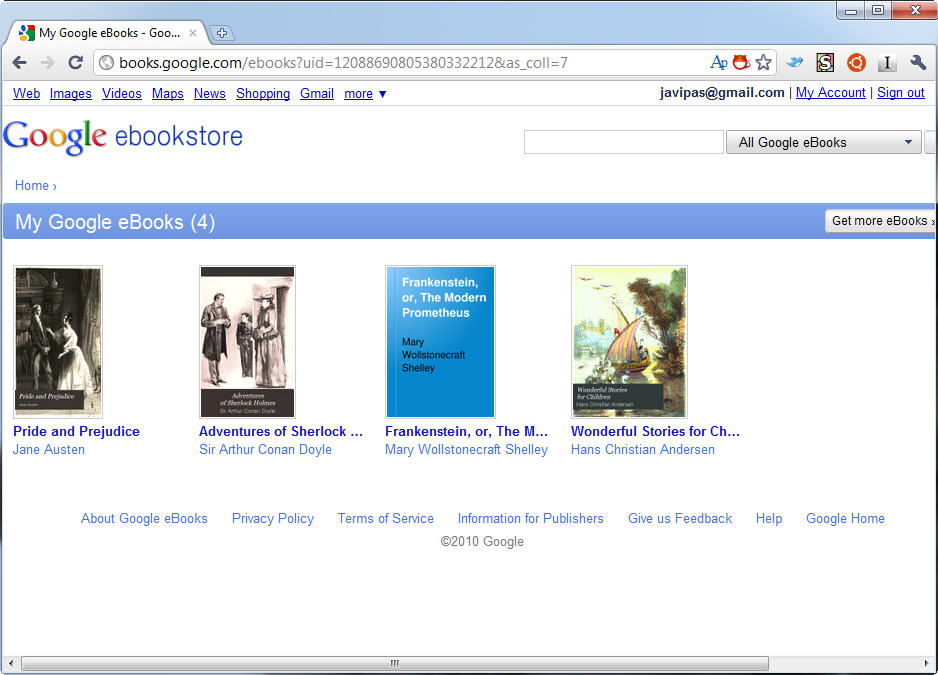Click the Google Home footer link
938x675 pixels.
click(845, 519)
